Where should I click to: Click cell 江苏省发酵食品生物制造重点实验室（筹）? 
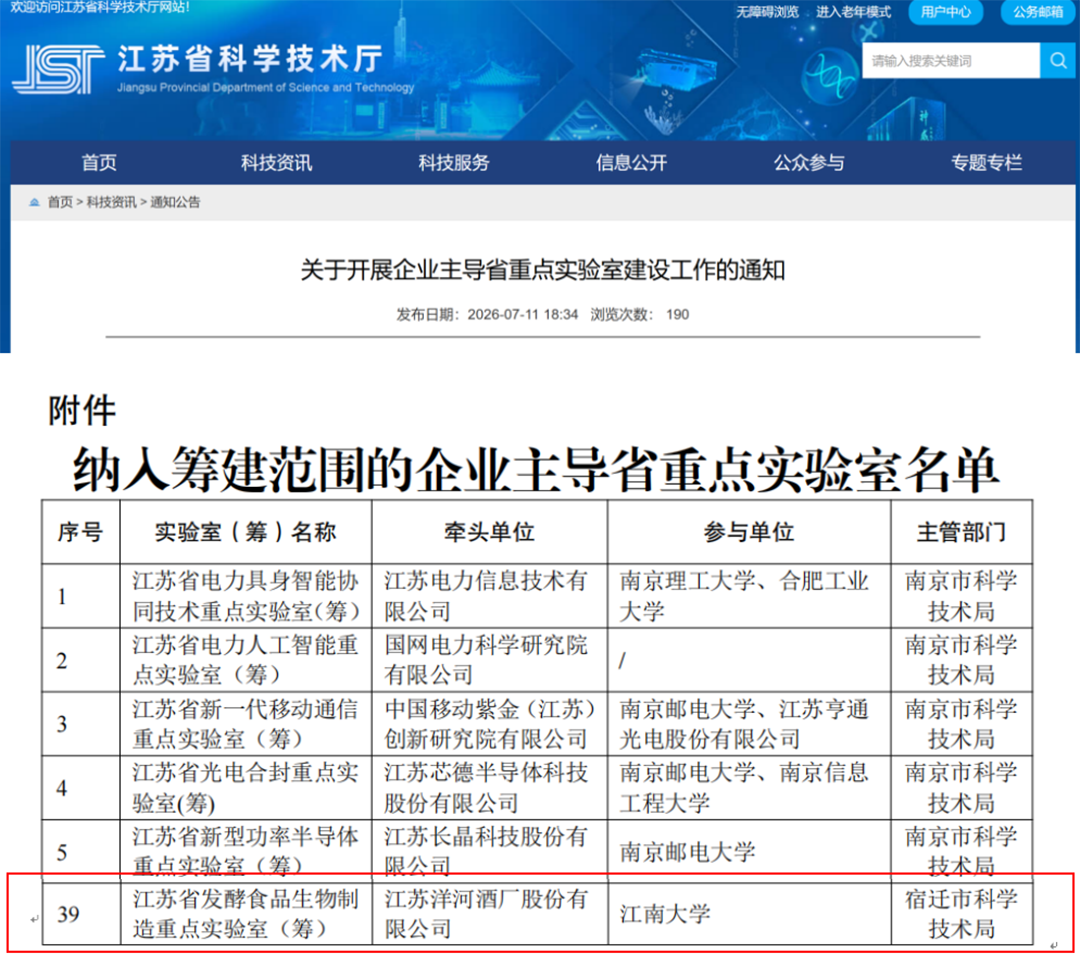[x=246, y=914]
